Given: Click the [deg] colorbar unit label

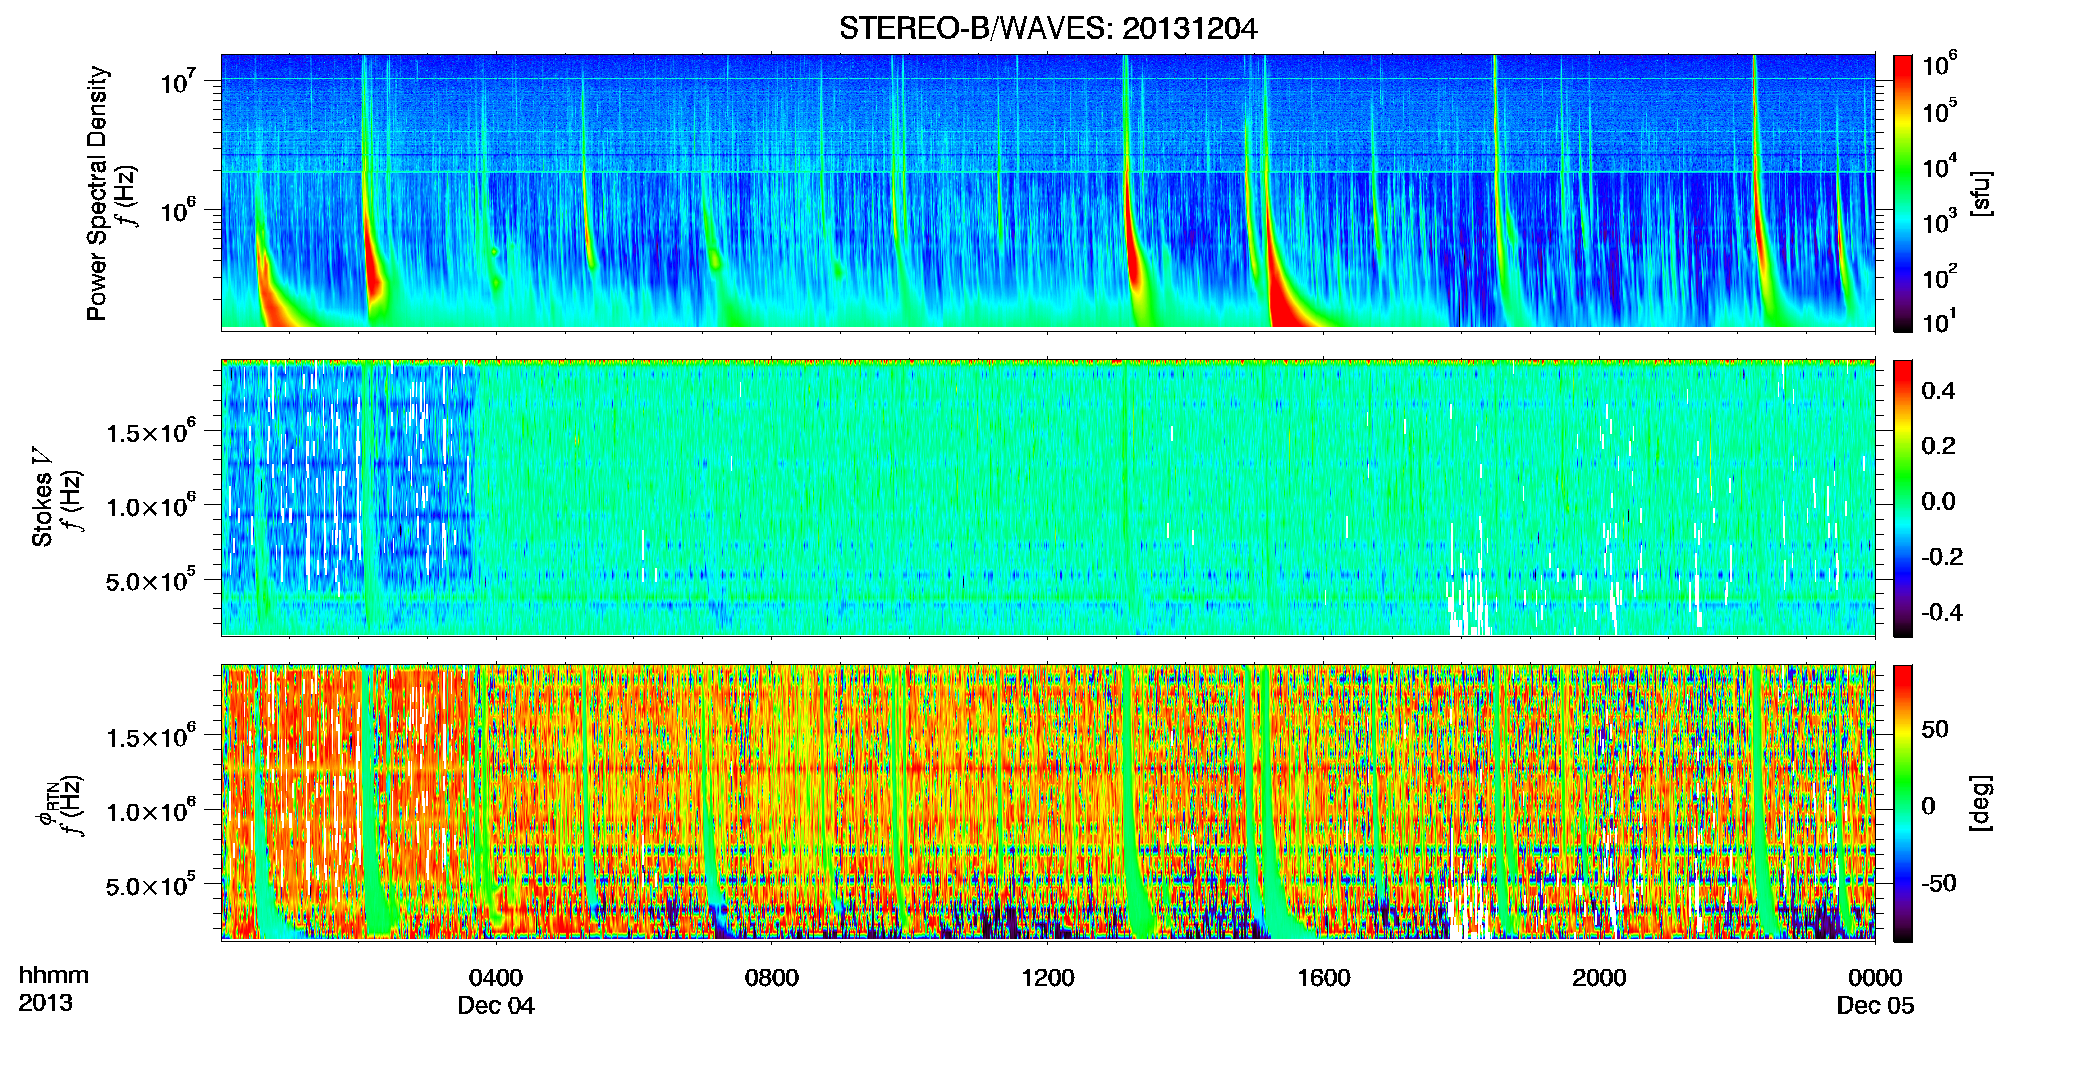Looking at the screenshot, I should (x=1981, y=803).
